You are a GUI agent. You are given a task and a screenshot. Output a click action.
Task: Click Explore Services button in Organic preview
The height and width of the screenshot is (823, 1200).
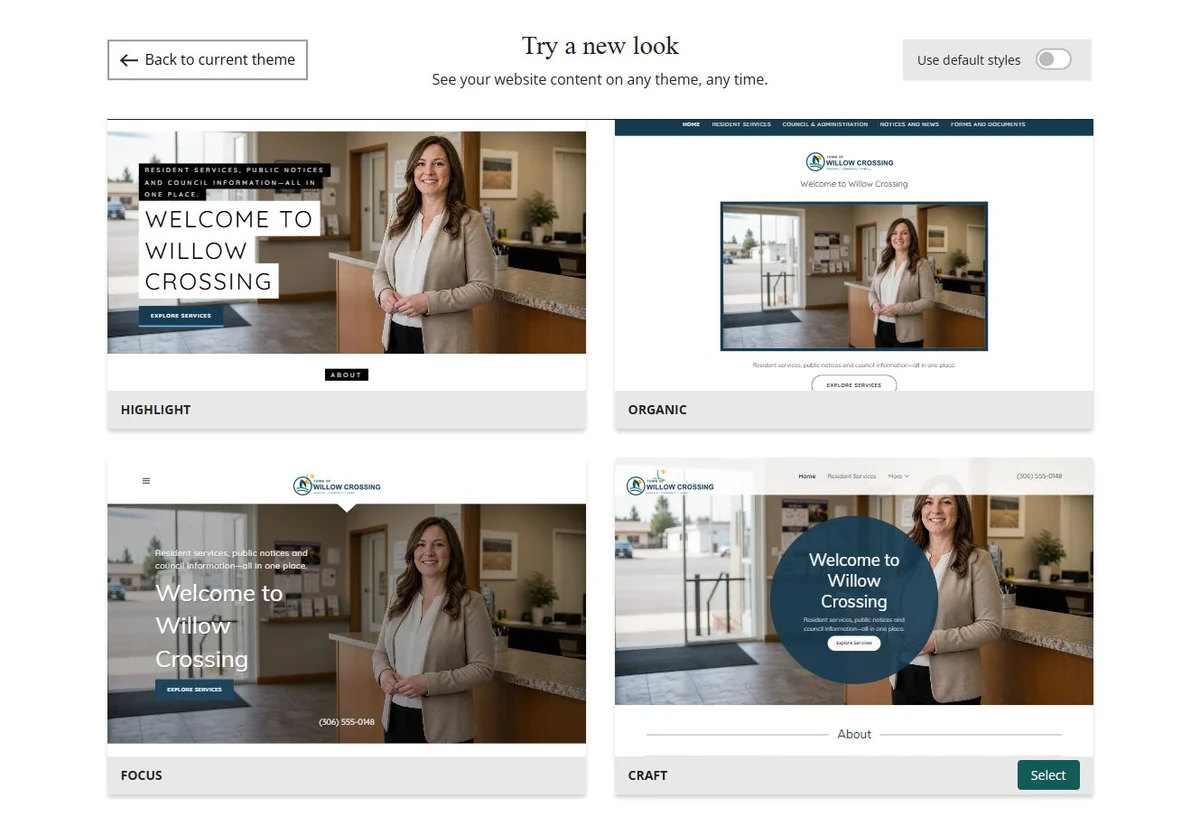pyautogui.click(x=854, y=385)
